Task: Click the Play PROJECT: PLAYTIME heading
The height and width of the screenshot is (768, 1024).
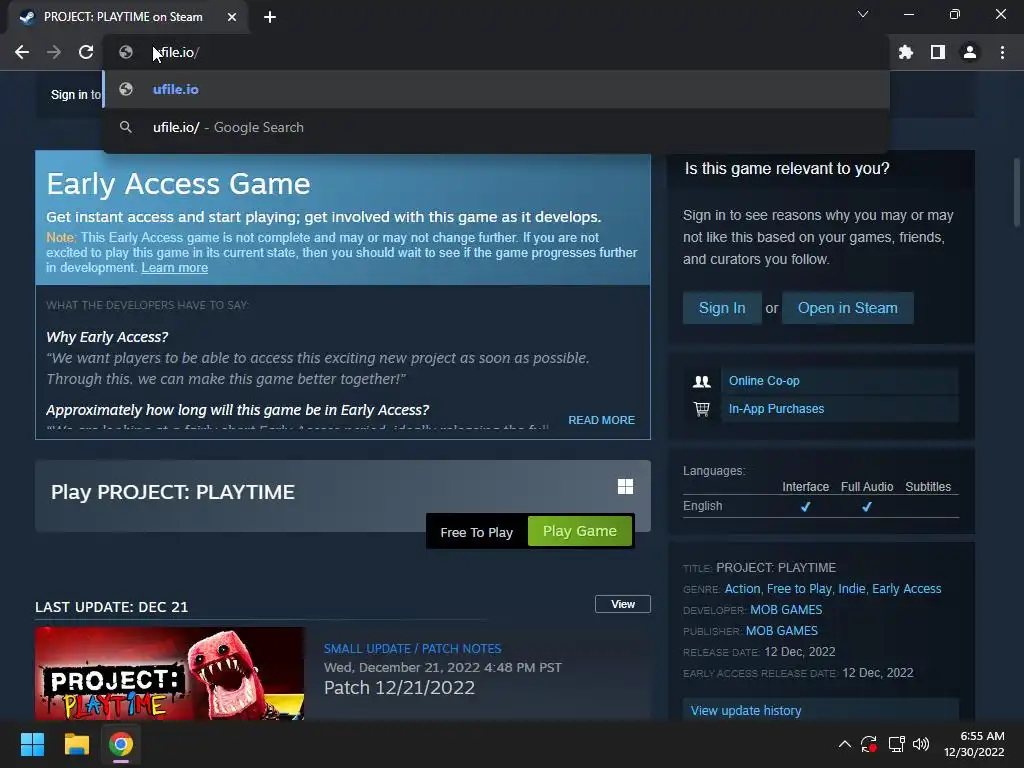Action: [x=172, y=492]
